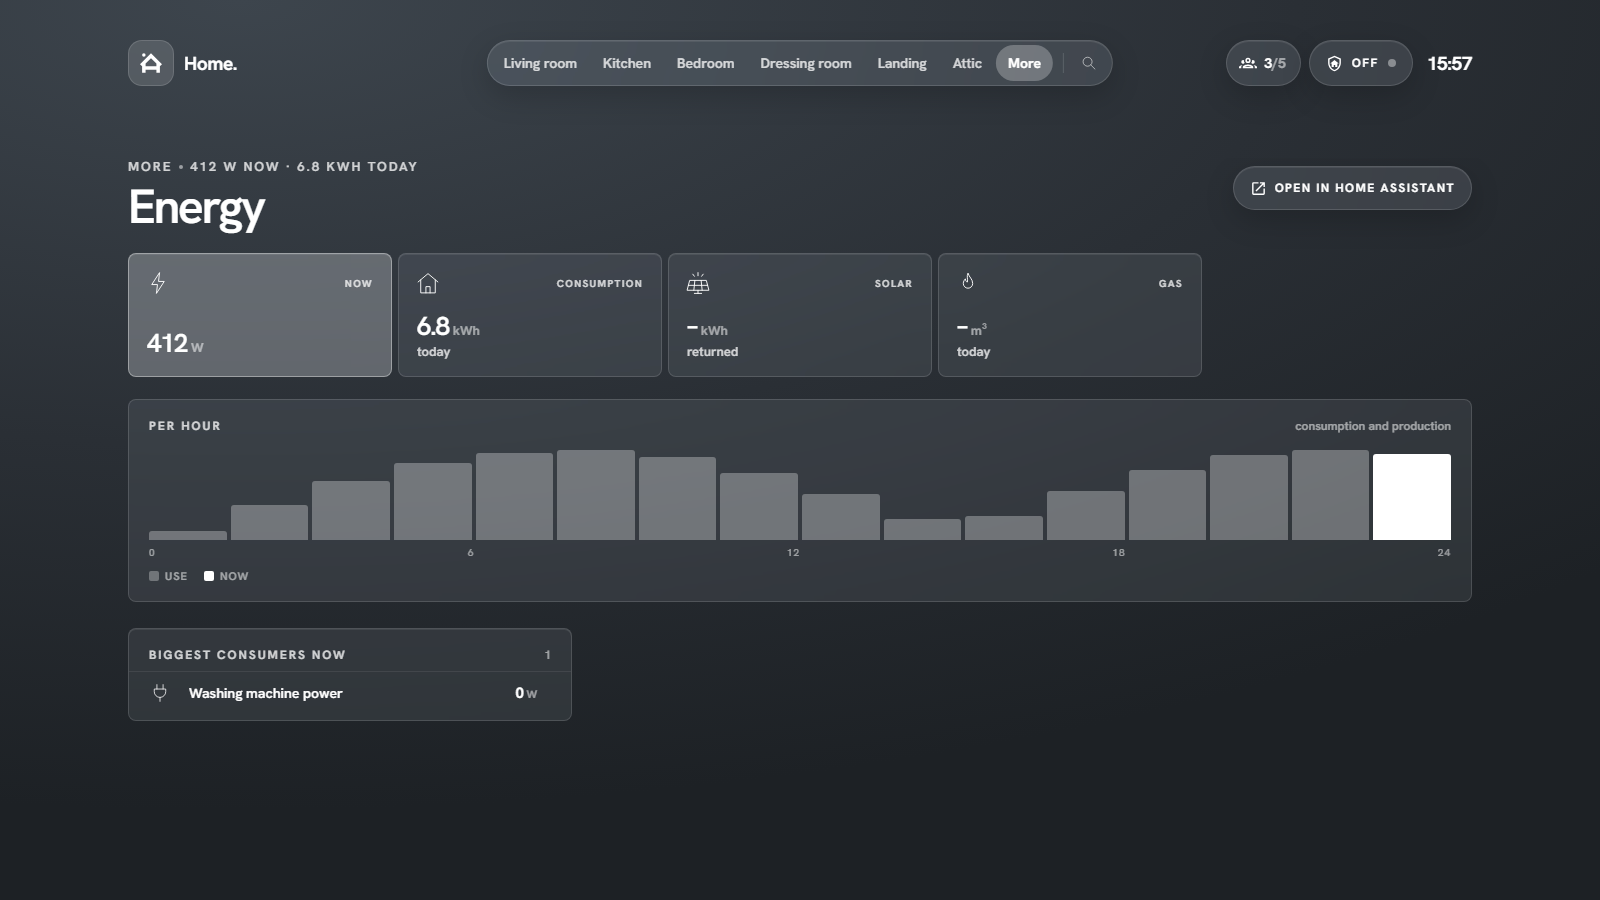The width and height of the screenshot is (1600, 900).
Task: Toggle the alarm shield OFF button
Action: [x=1360, y=63]
